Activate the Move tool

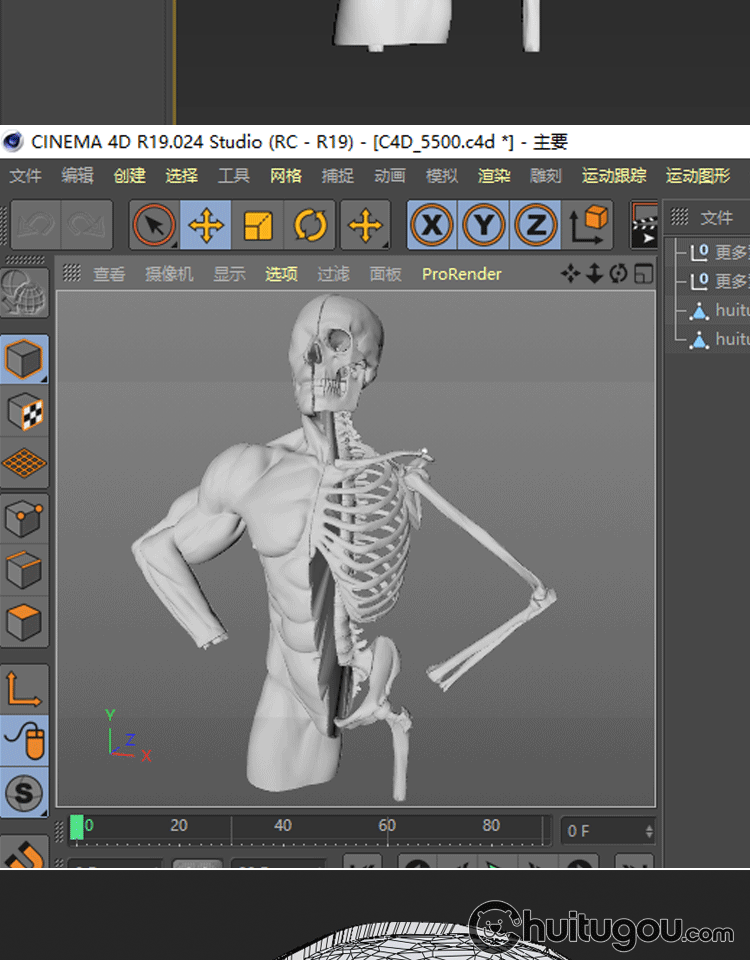[x=206, y=226]
